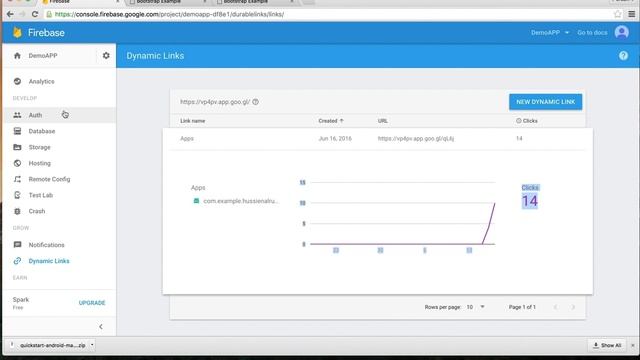Viewport: 640px width, 360px height.
Task: Click the Auth people icon
Action: [x=17, y=115]
